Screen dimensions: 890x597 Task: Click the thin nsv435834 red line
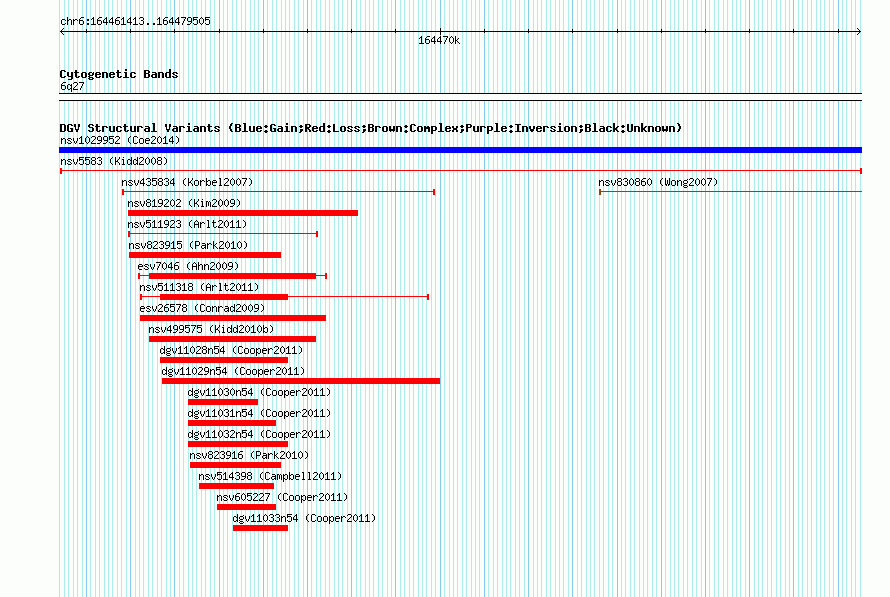click(279, 192)
